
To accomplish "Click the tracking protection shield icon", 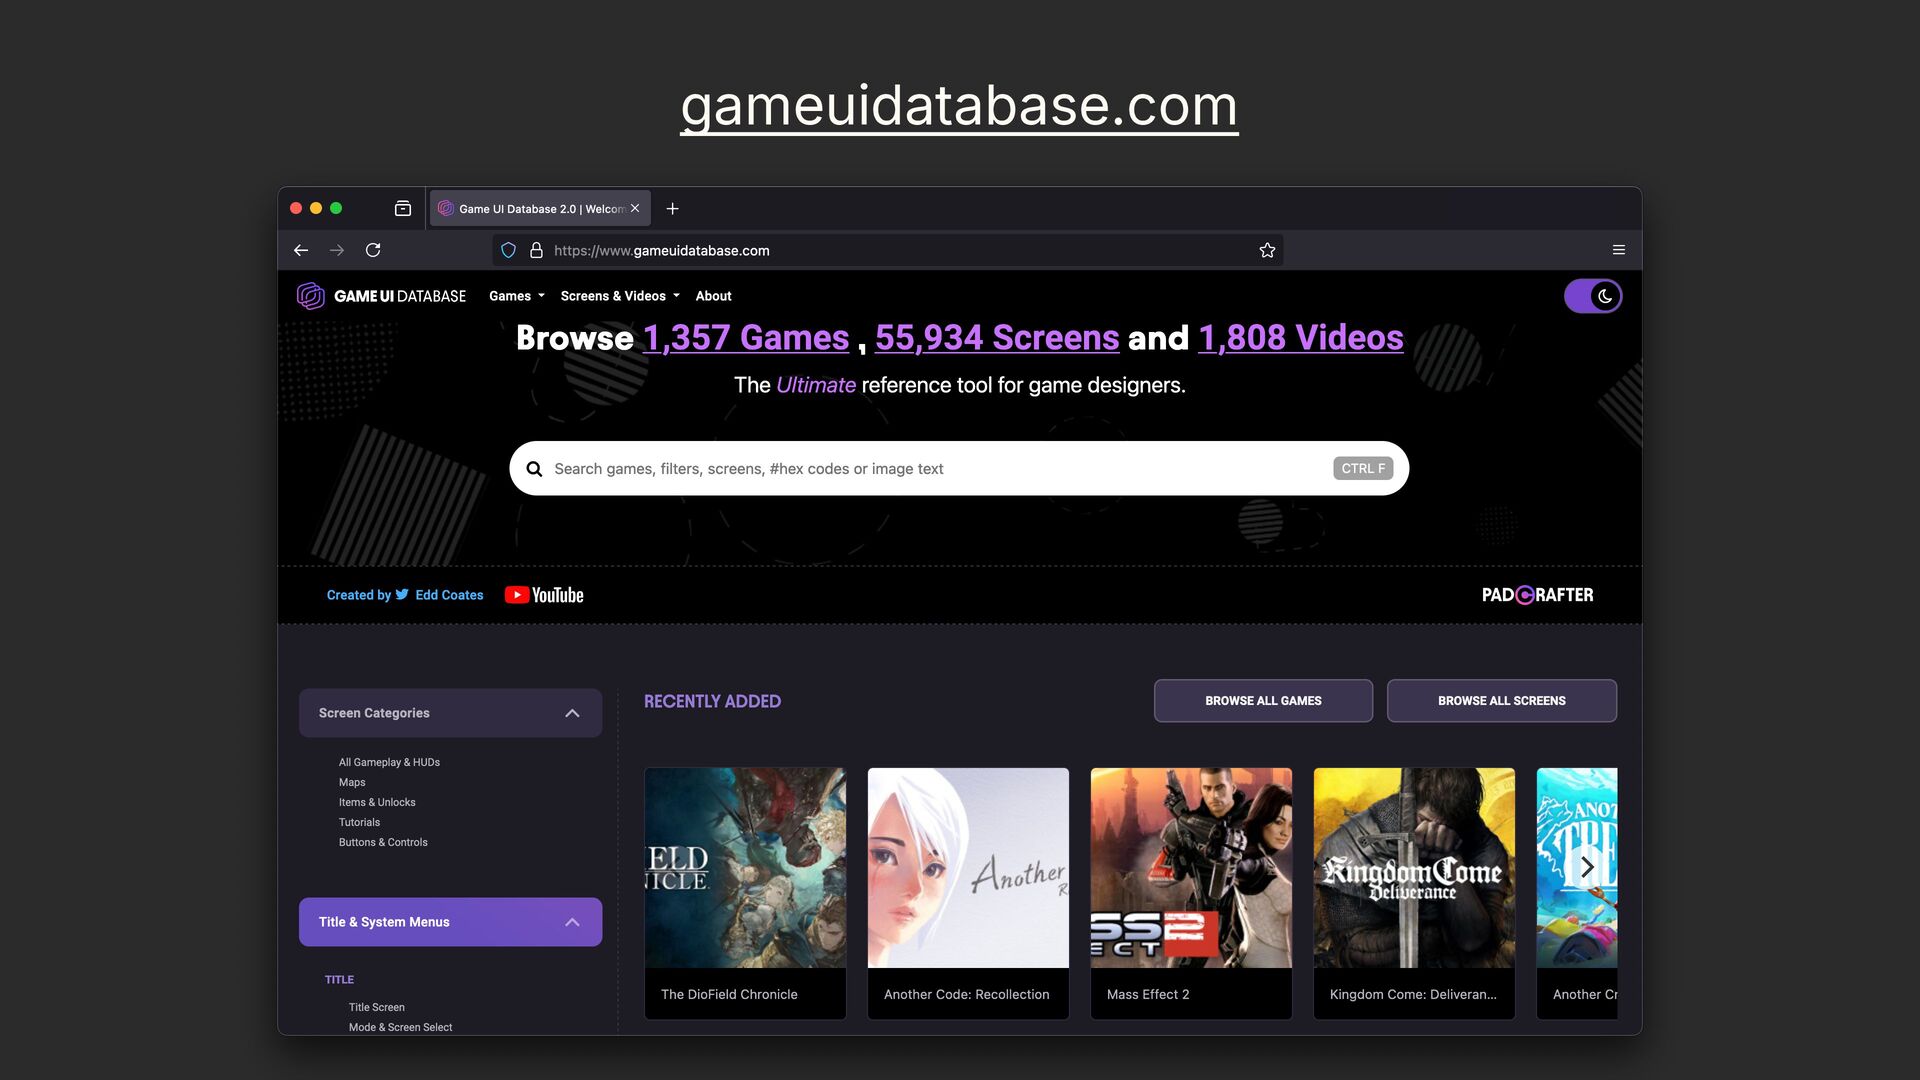I will tap(508, 251).
